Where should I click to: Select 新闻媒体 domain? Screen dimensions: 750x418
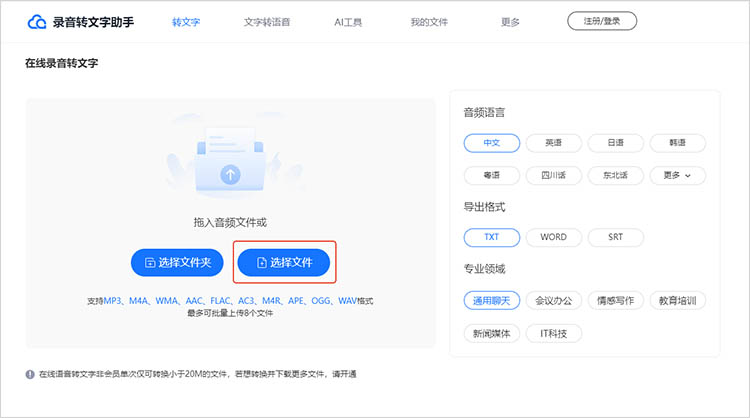coord(492,333)
